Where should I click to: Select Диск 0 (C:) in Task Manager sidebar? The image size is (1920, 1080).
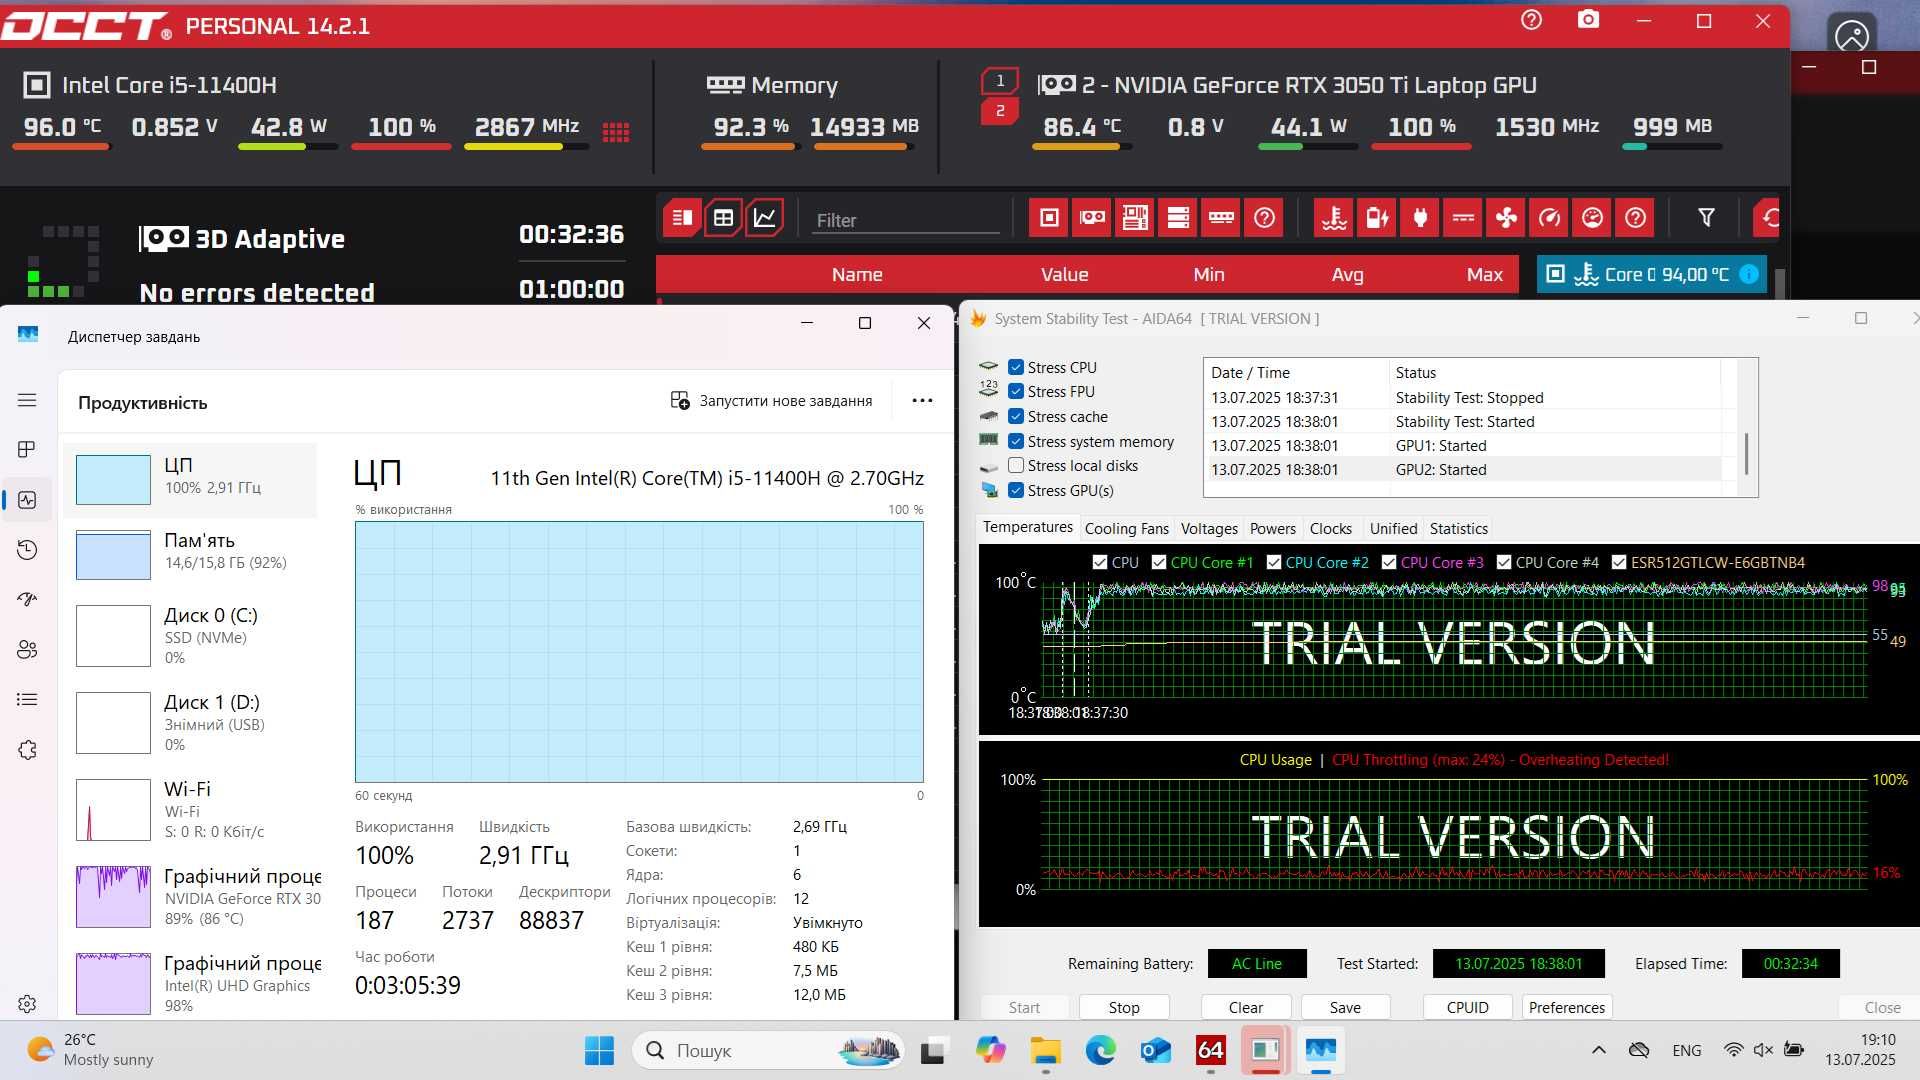pyautogui.click(x=191, y=635)
